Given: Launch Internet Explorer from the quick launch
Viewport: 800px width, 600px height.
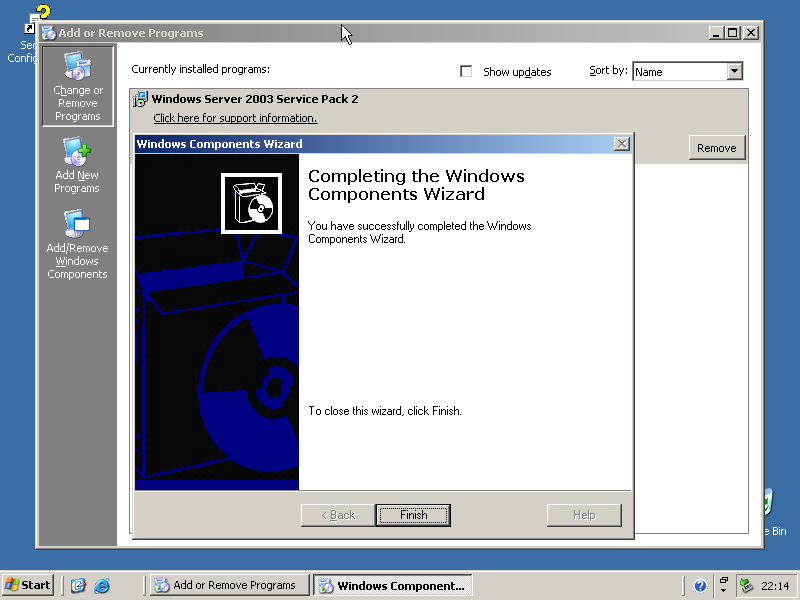Looking at the screenshot, I should (102, 586).
